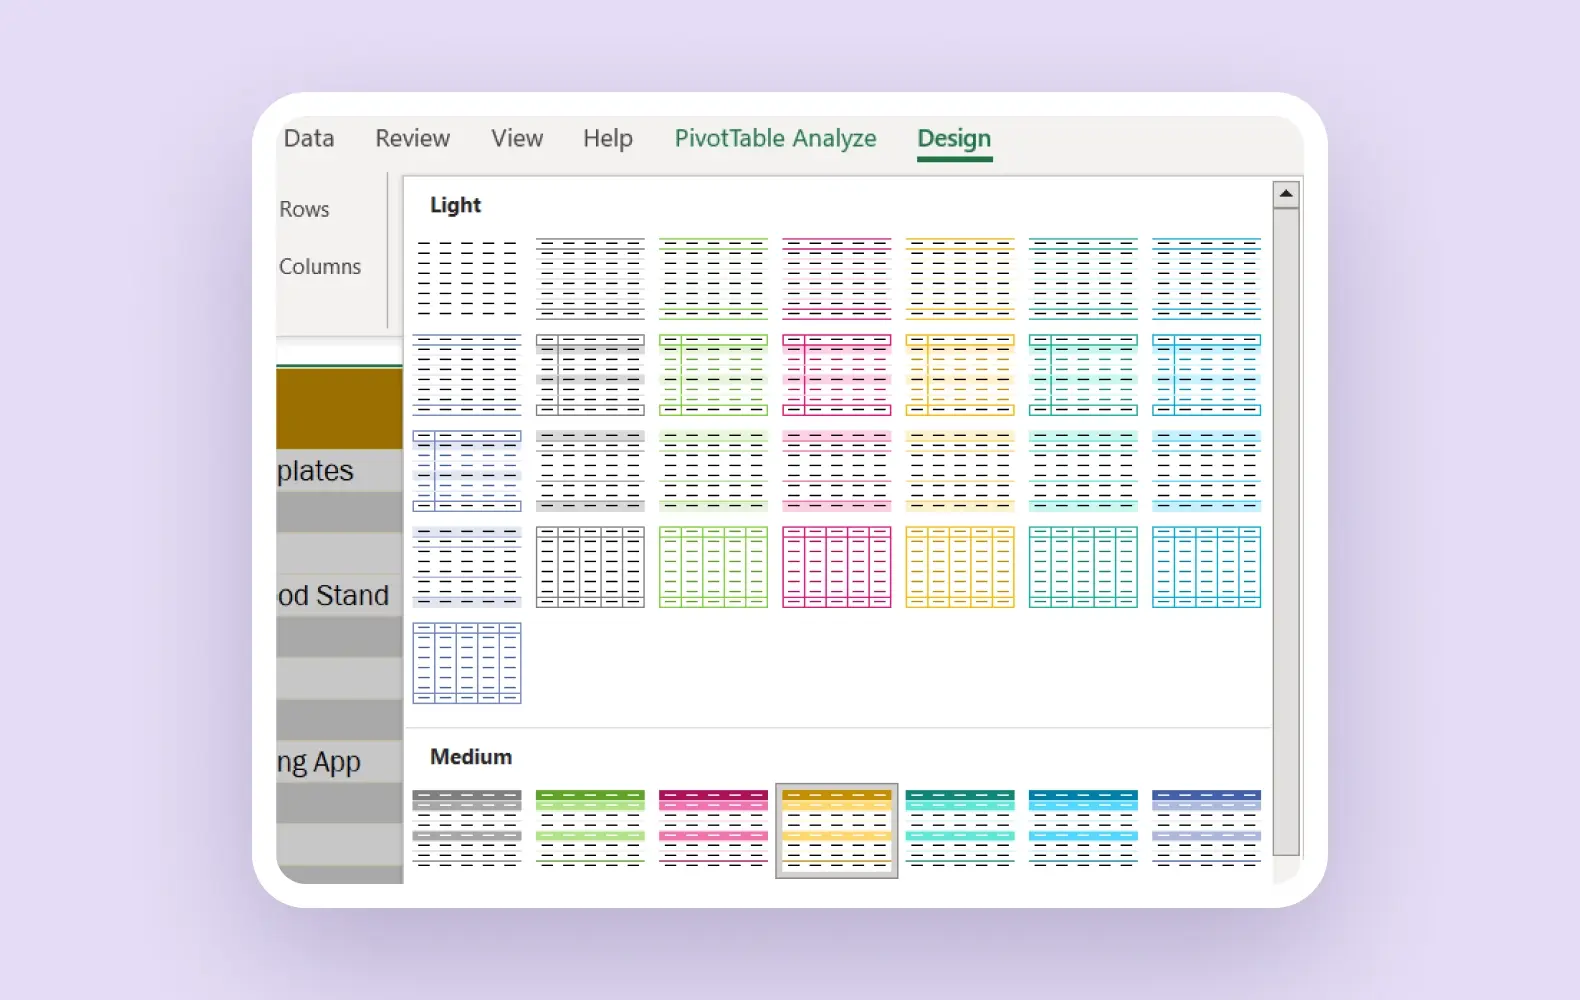
Task: Pick the lavender-blue shaded-header band Light style
Action: tap(467, 567)
